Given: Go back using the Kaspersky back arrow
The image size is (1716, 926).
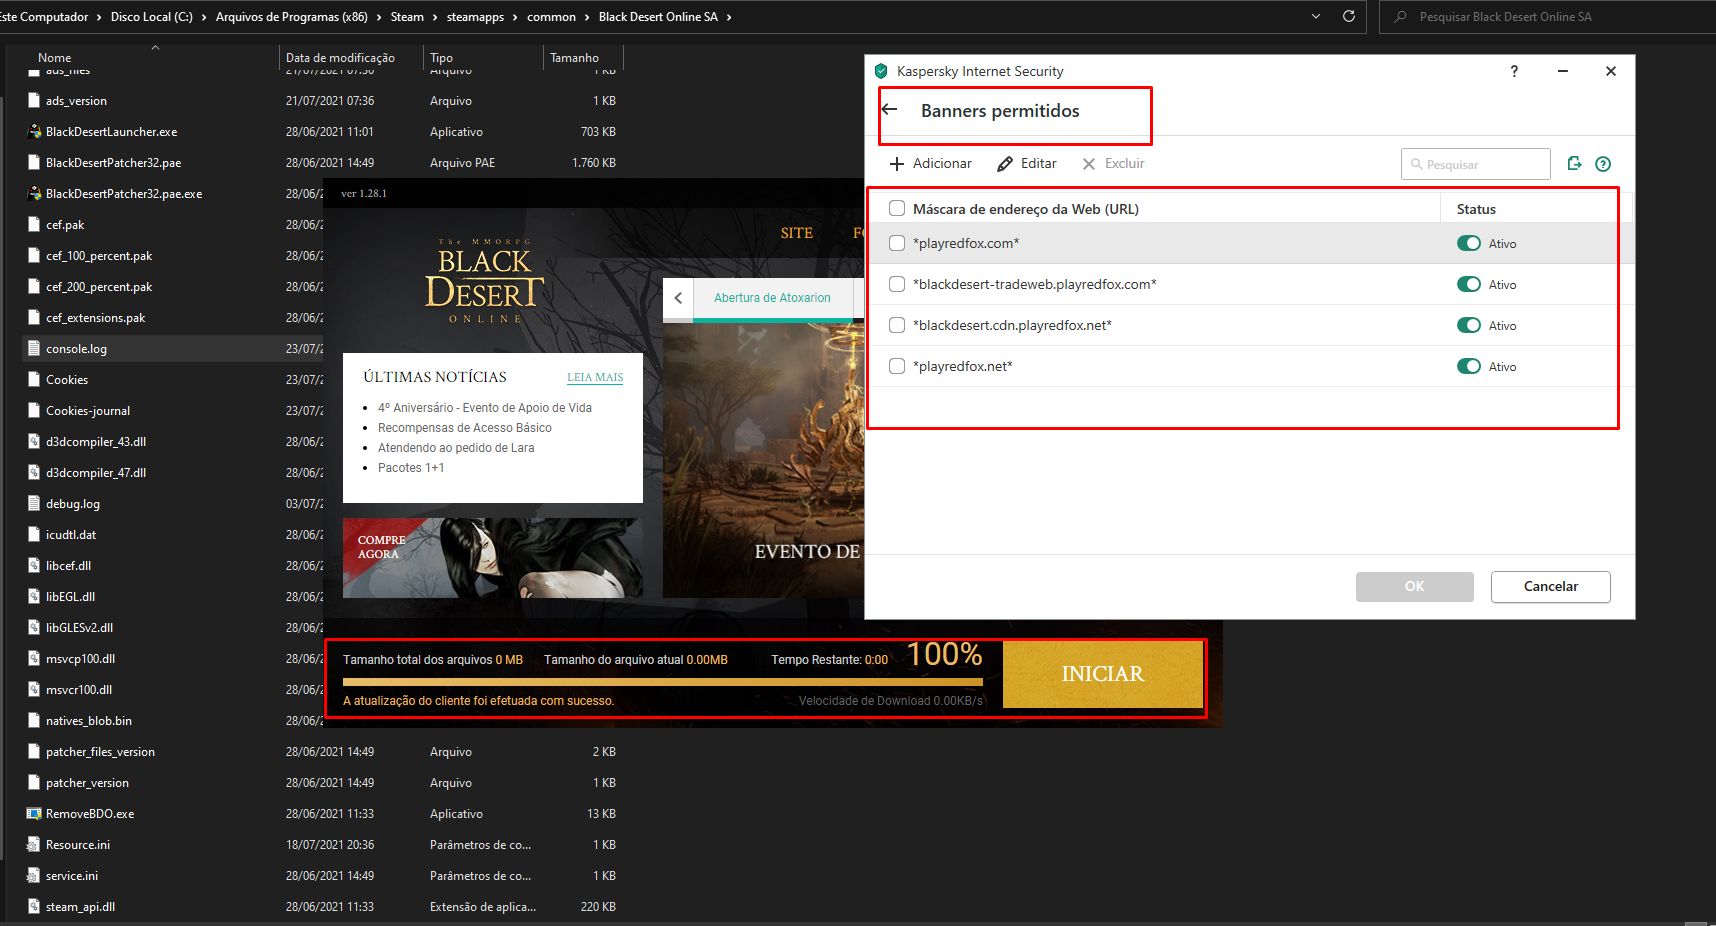Looking at the screenshot, I should (x=890, y=109).
